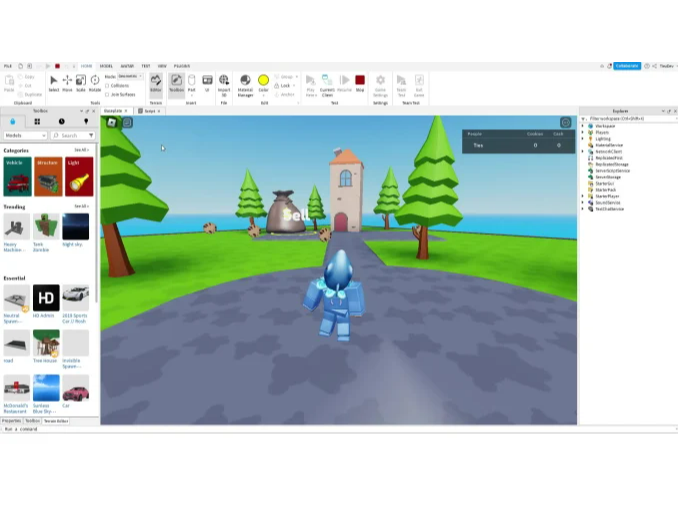678x508 pixels.
Task: Select ReplicatedStorage in Explorer
Action: [x=611, y=164]
